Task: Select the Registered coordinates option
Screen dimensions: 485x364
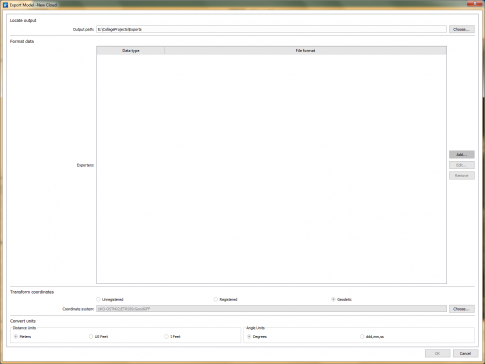Action: [x=226, y=299]
